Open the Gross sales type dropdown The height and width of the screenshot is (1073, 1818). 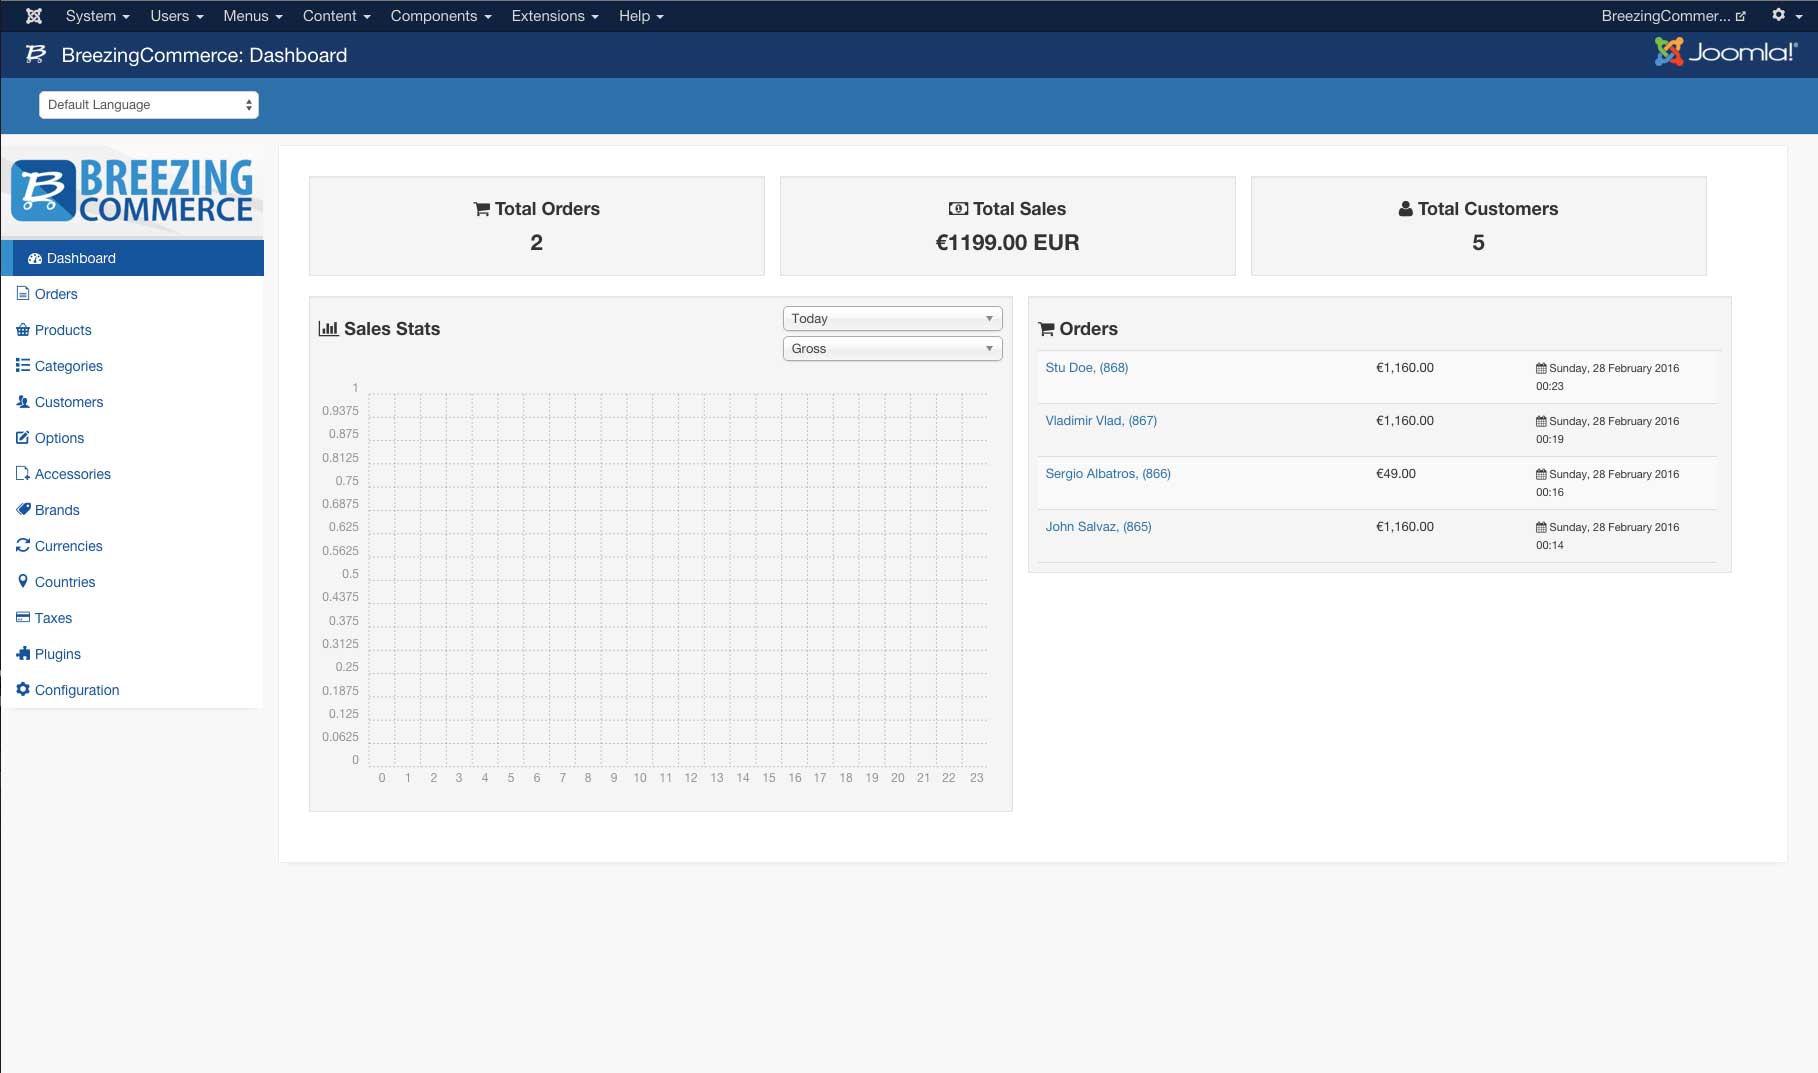[x=892, y=348]
